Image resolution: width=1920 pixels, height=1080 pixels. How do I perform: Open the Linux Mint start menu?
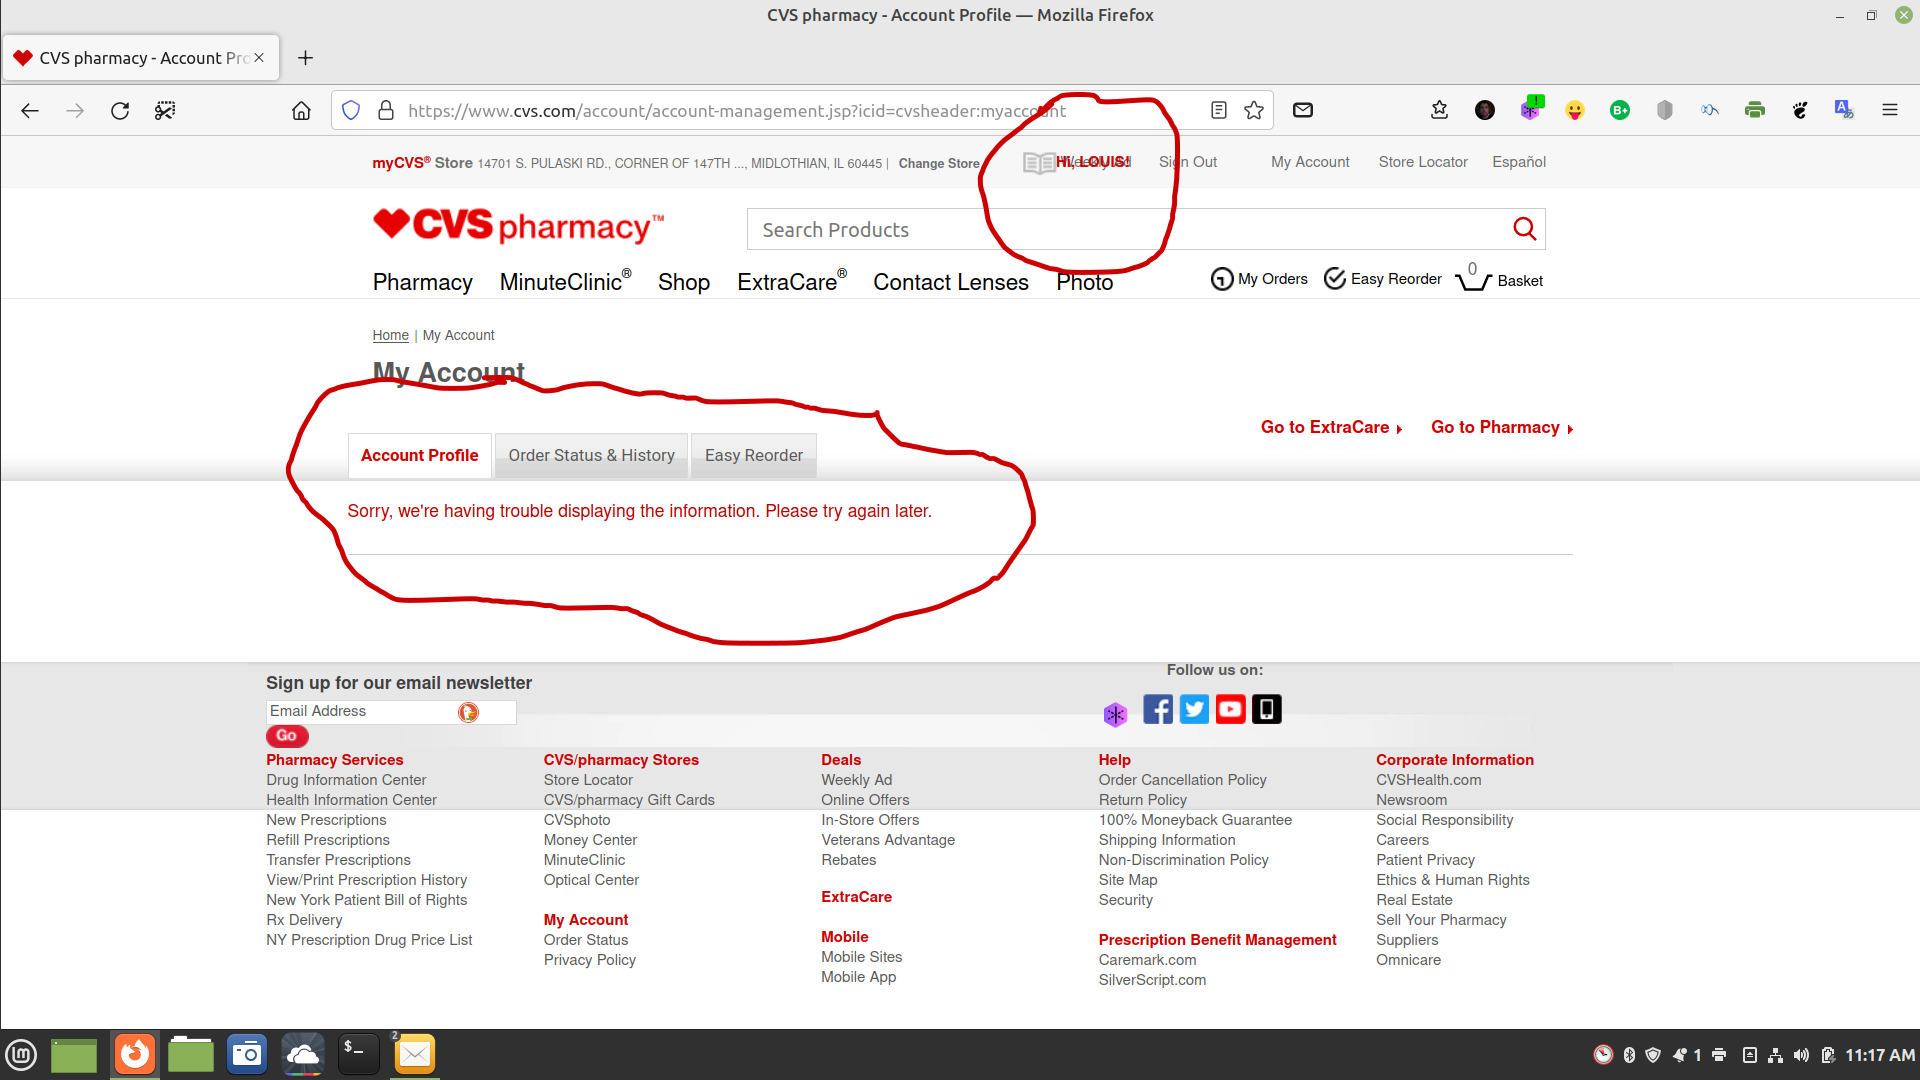[22, 1054]
